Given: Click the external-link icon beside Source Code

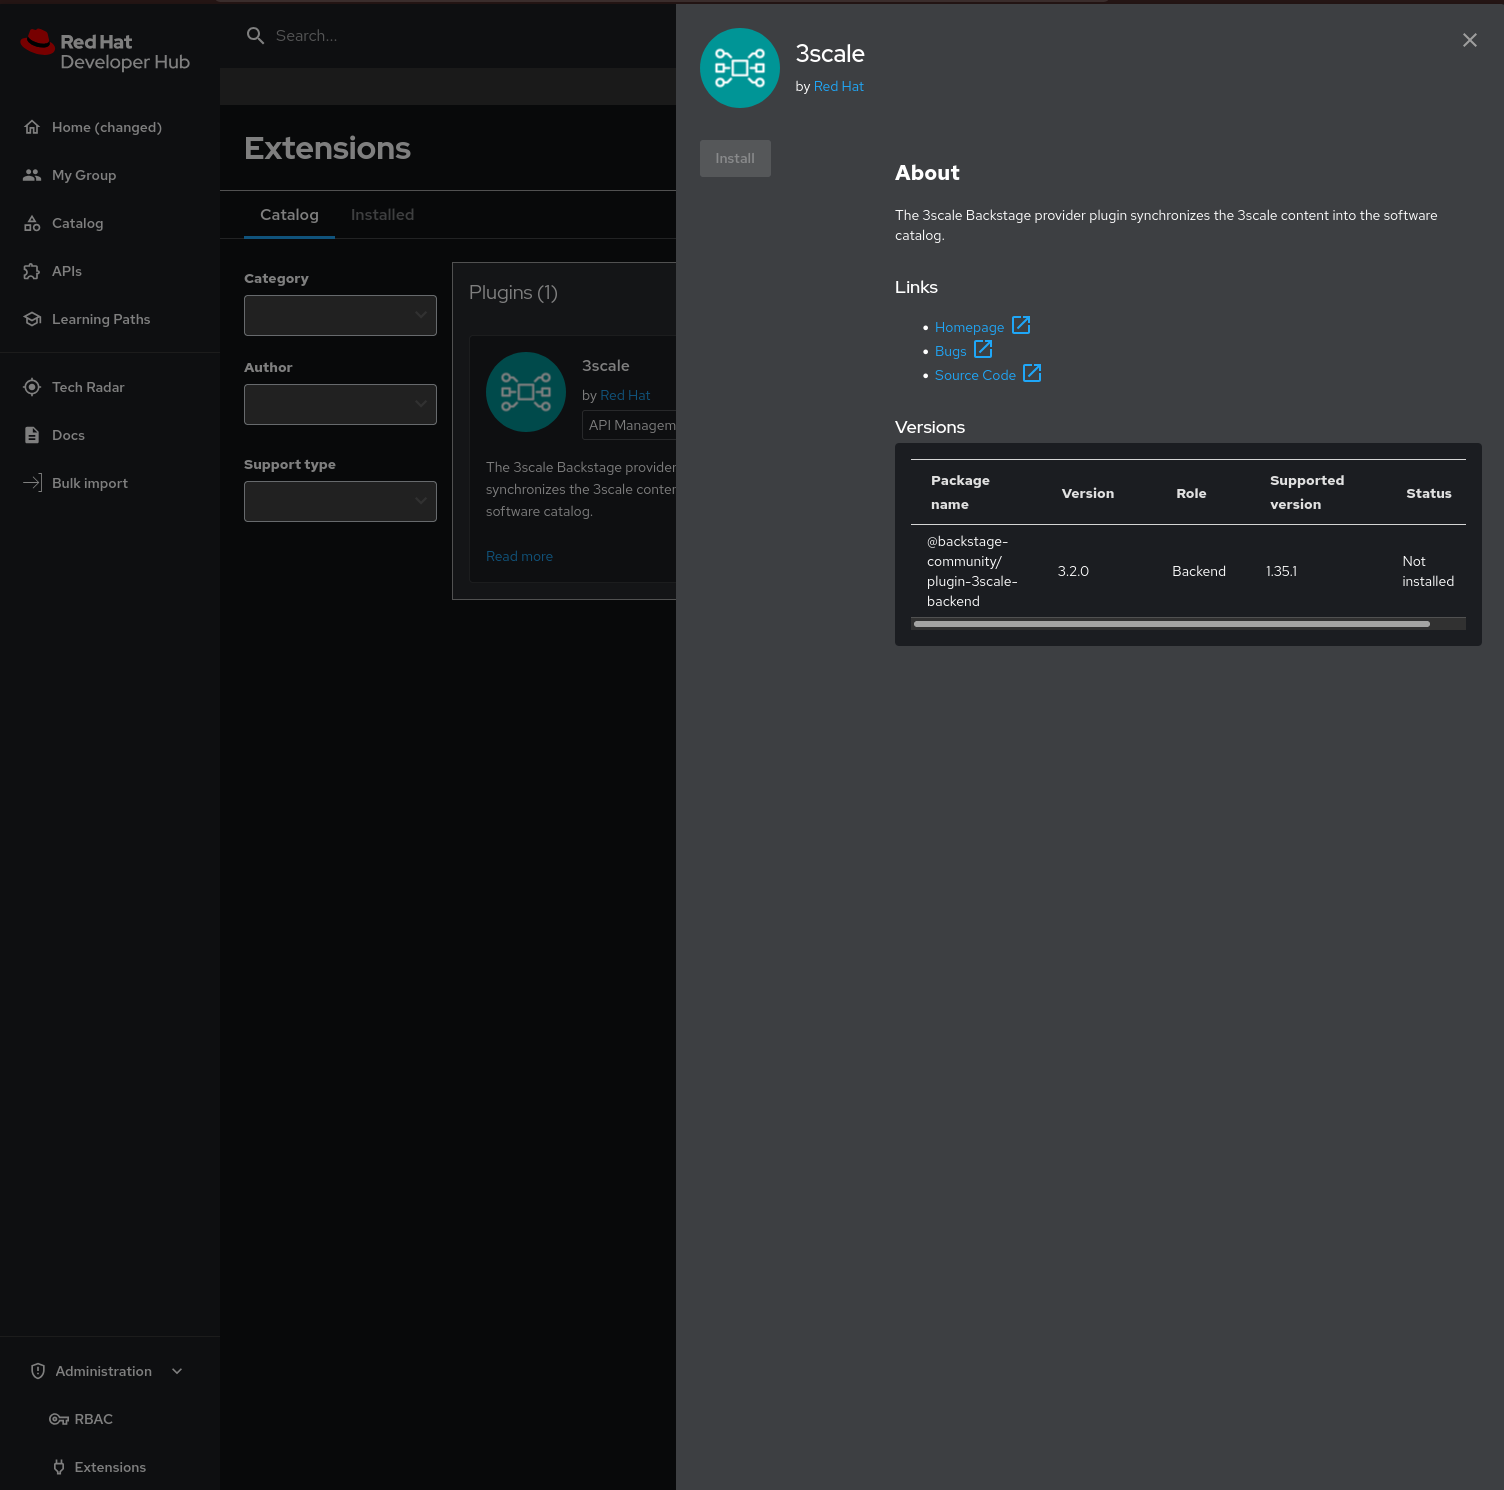Looking at the screenshot, I should coord(1032,373).
